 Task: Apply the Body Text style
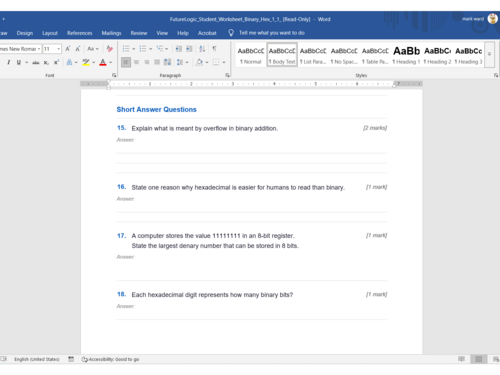tap(282, 55)
